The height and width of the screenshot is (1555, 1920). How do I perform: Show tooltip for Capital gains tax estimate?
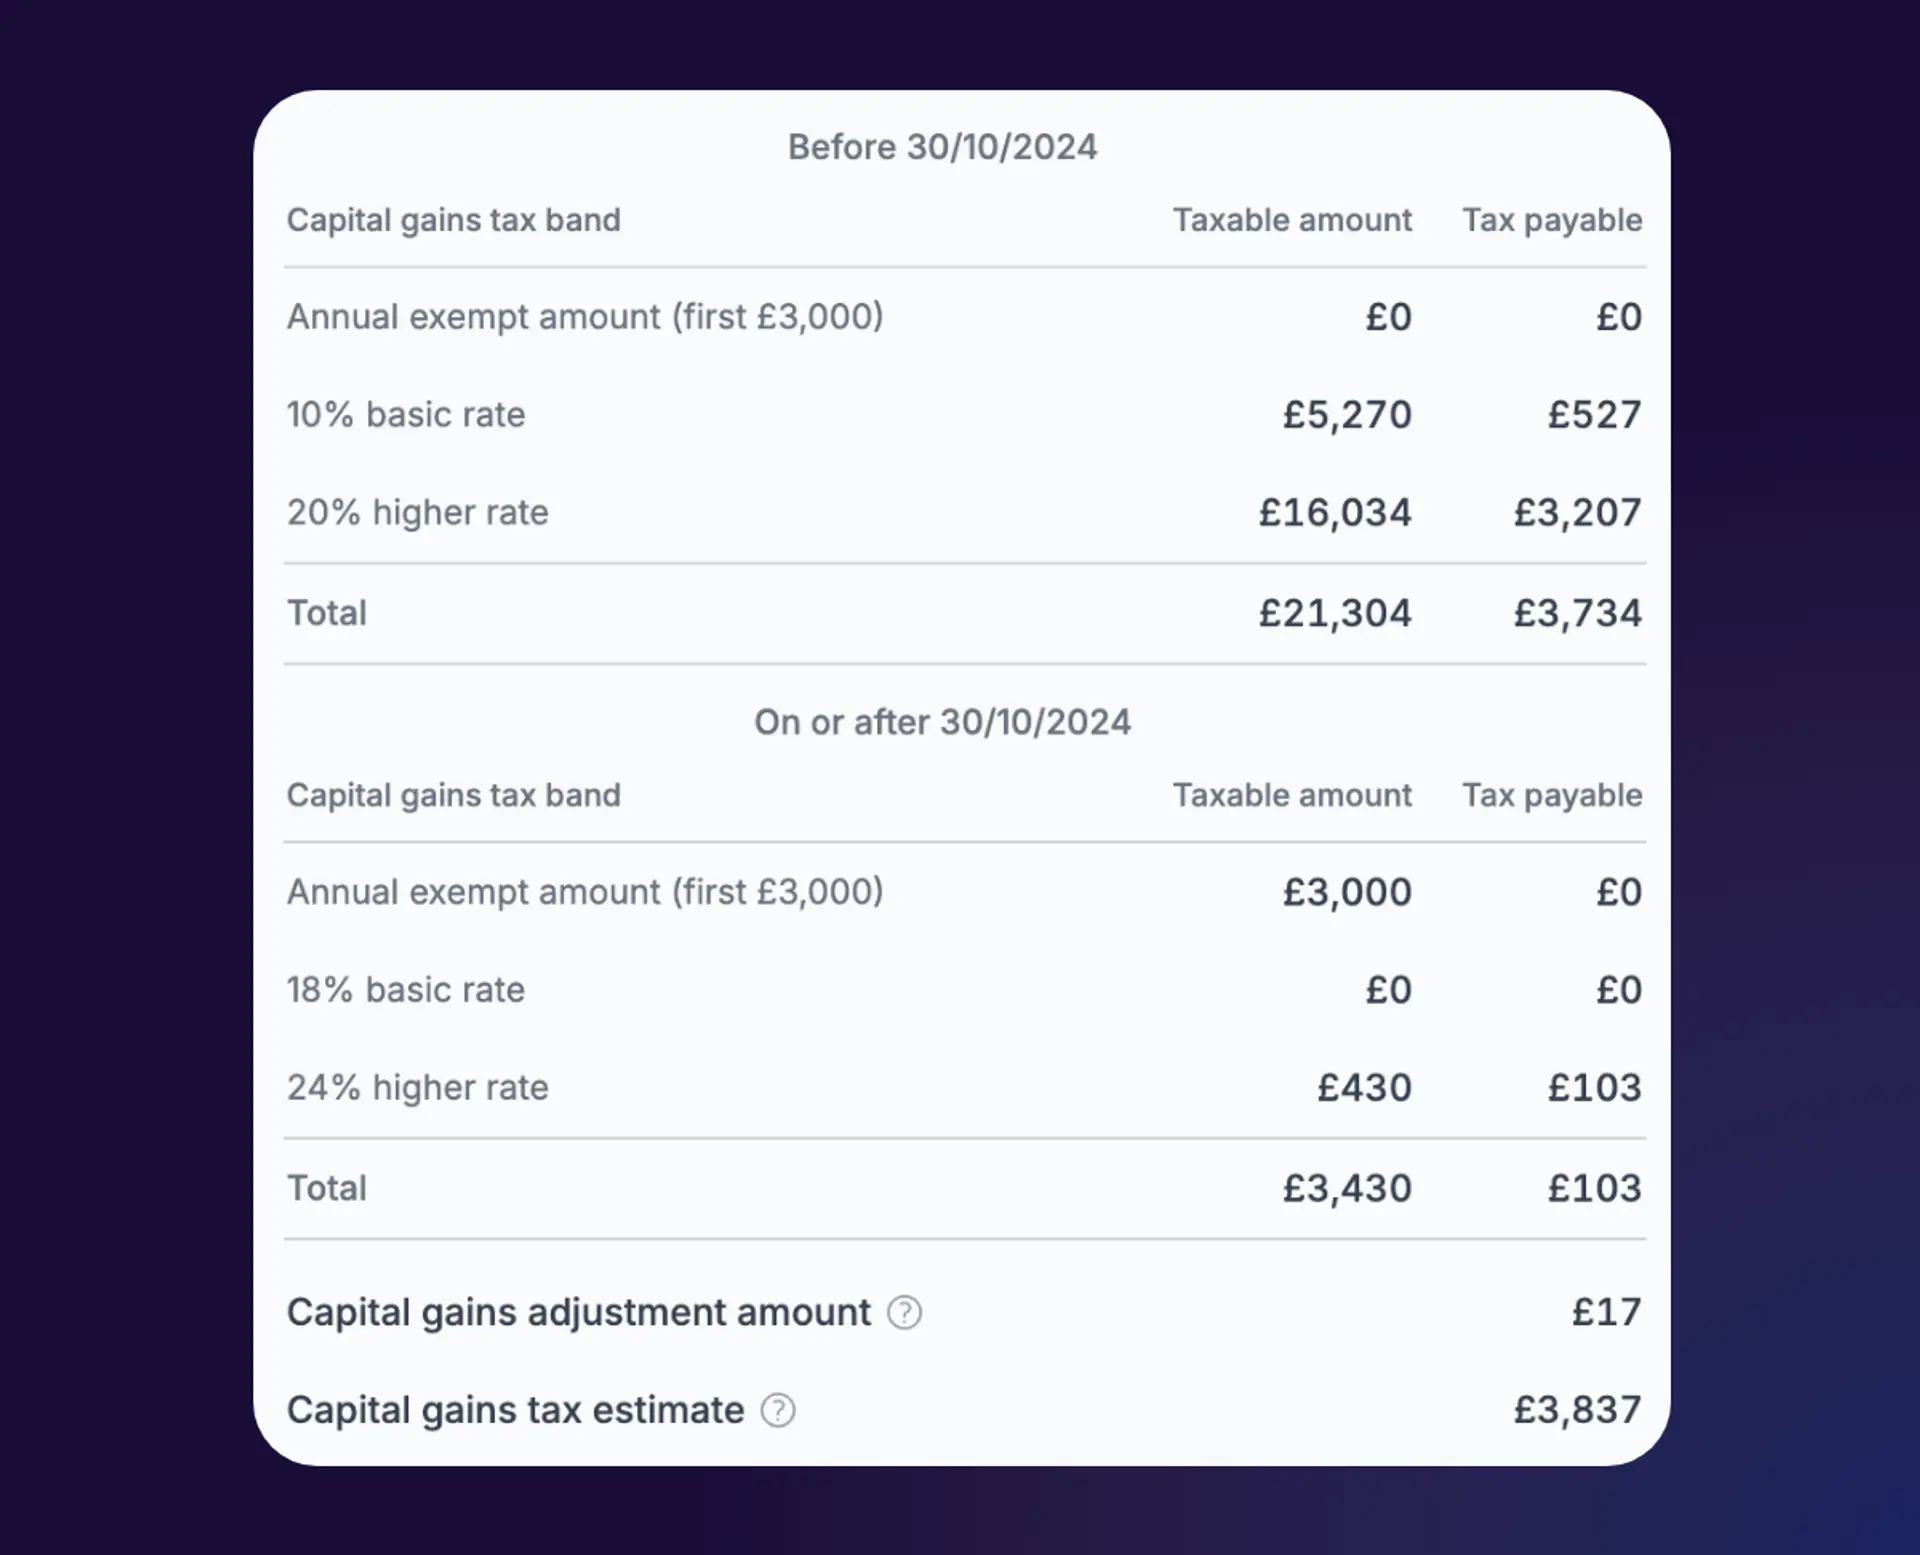click(777, 1411)
